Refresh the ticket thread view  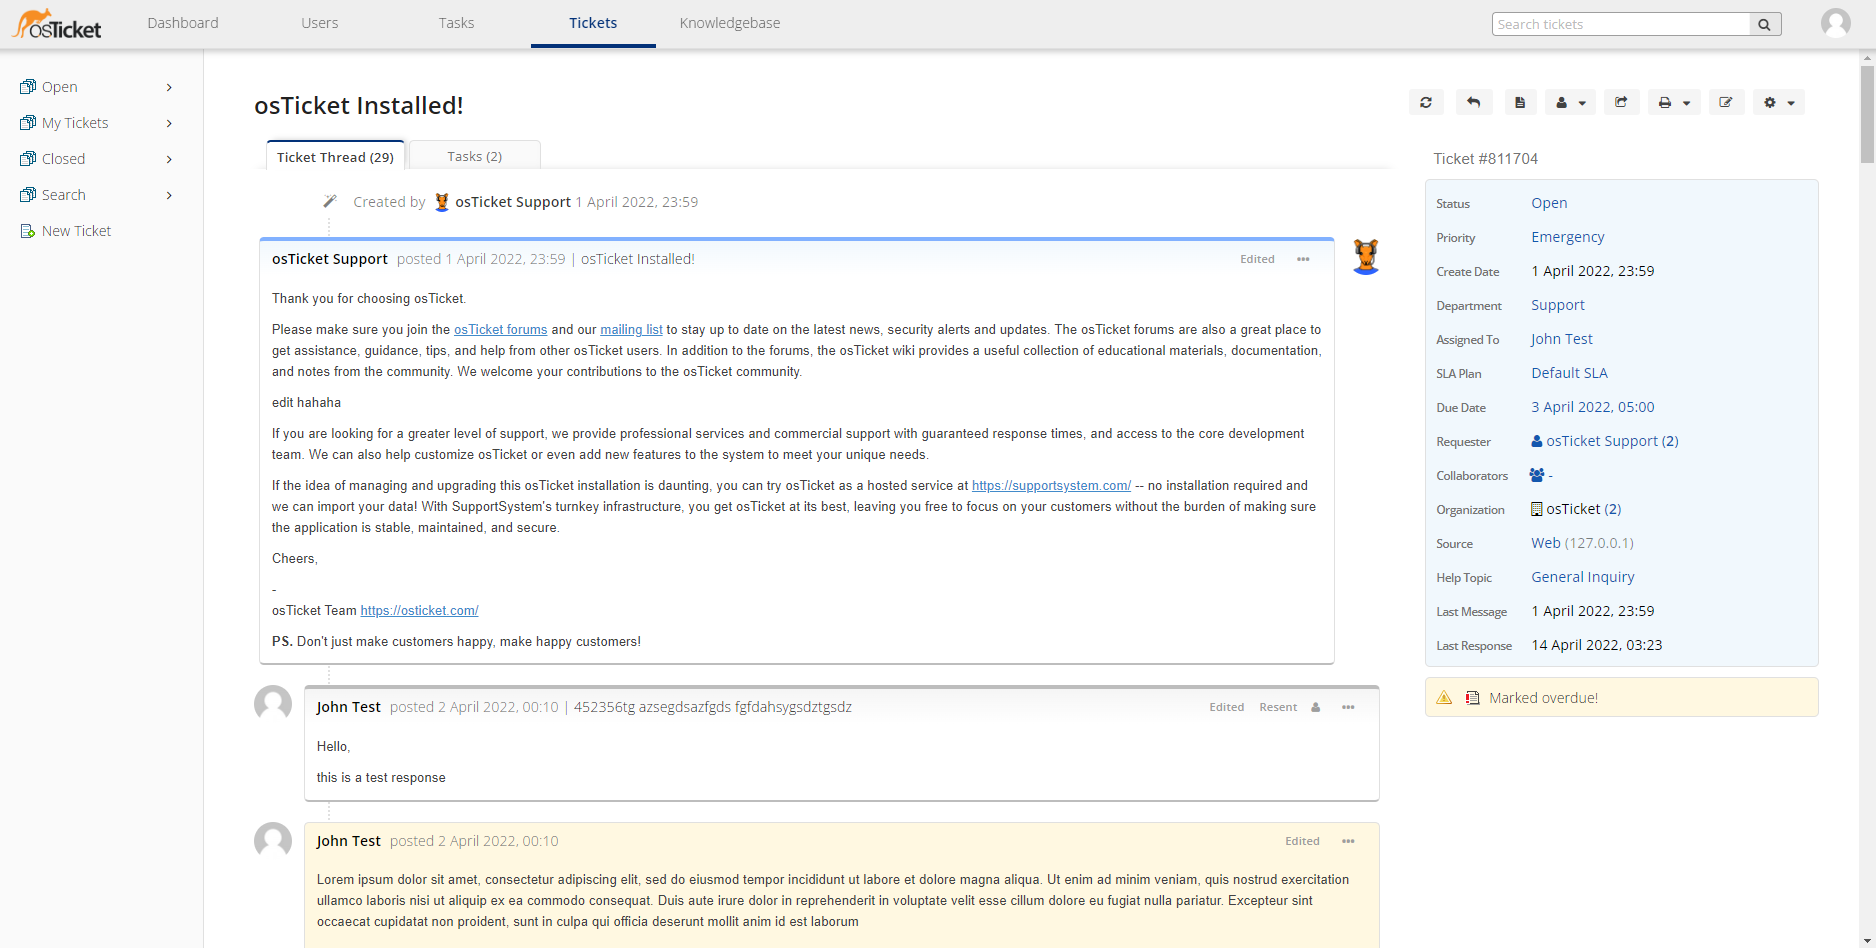pos(1426,102)
